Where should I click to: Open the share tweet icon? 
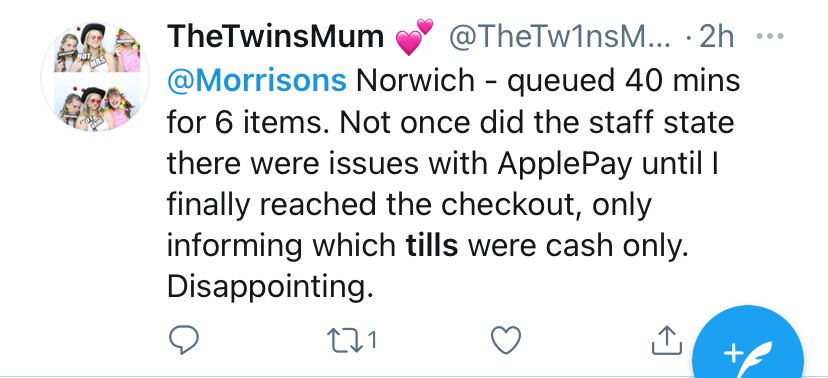pos(667,339)
